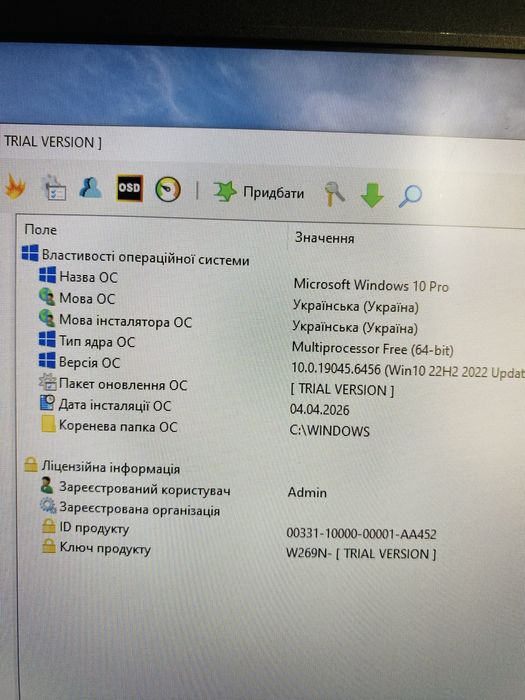
Task: Click the padlock icon beside Ключ продукту
Action: coord(49,546)
